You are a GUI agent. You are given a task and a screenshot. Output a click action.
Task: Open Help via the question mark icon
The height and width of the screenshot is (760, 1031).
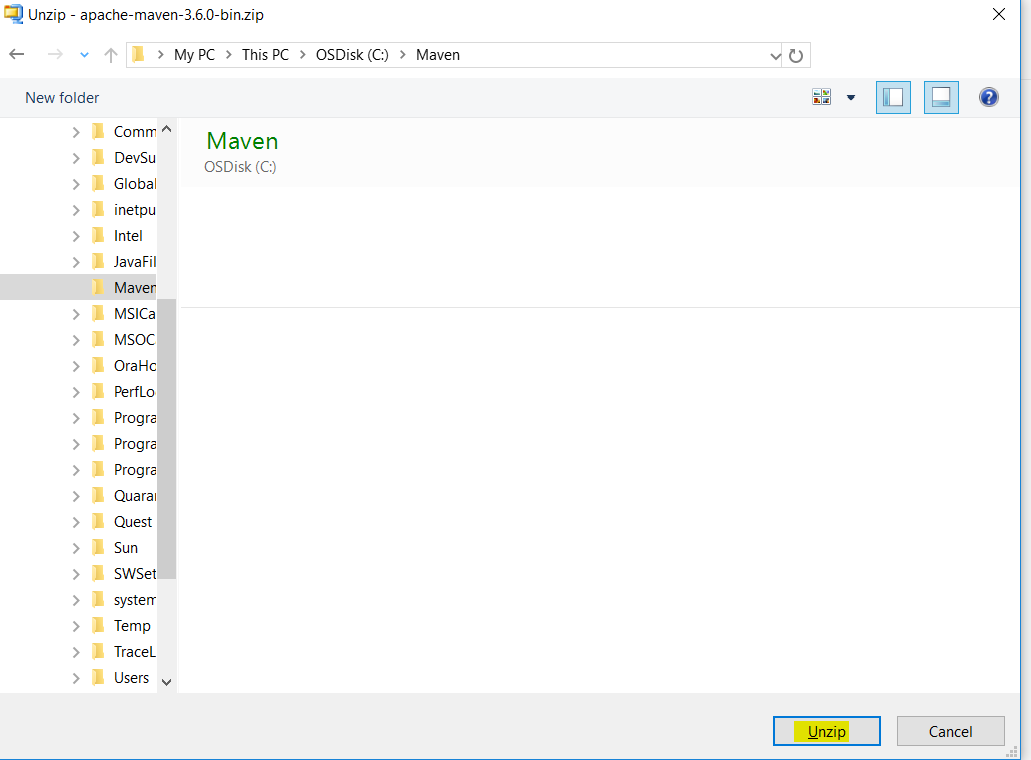(989, 97)
